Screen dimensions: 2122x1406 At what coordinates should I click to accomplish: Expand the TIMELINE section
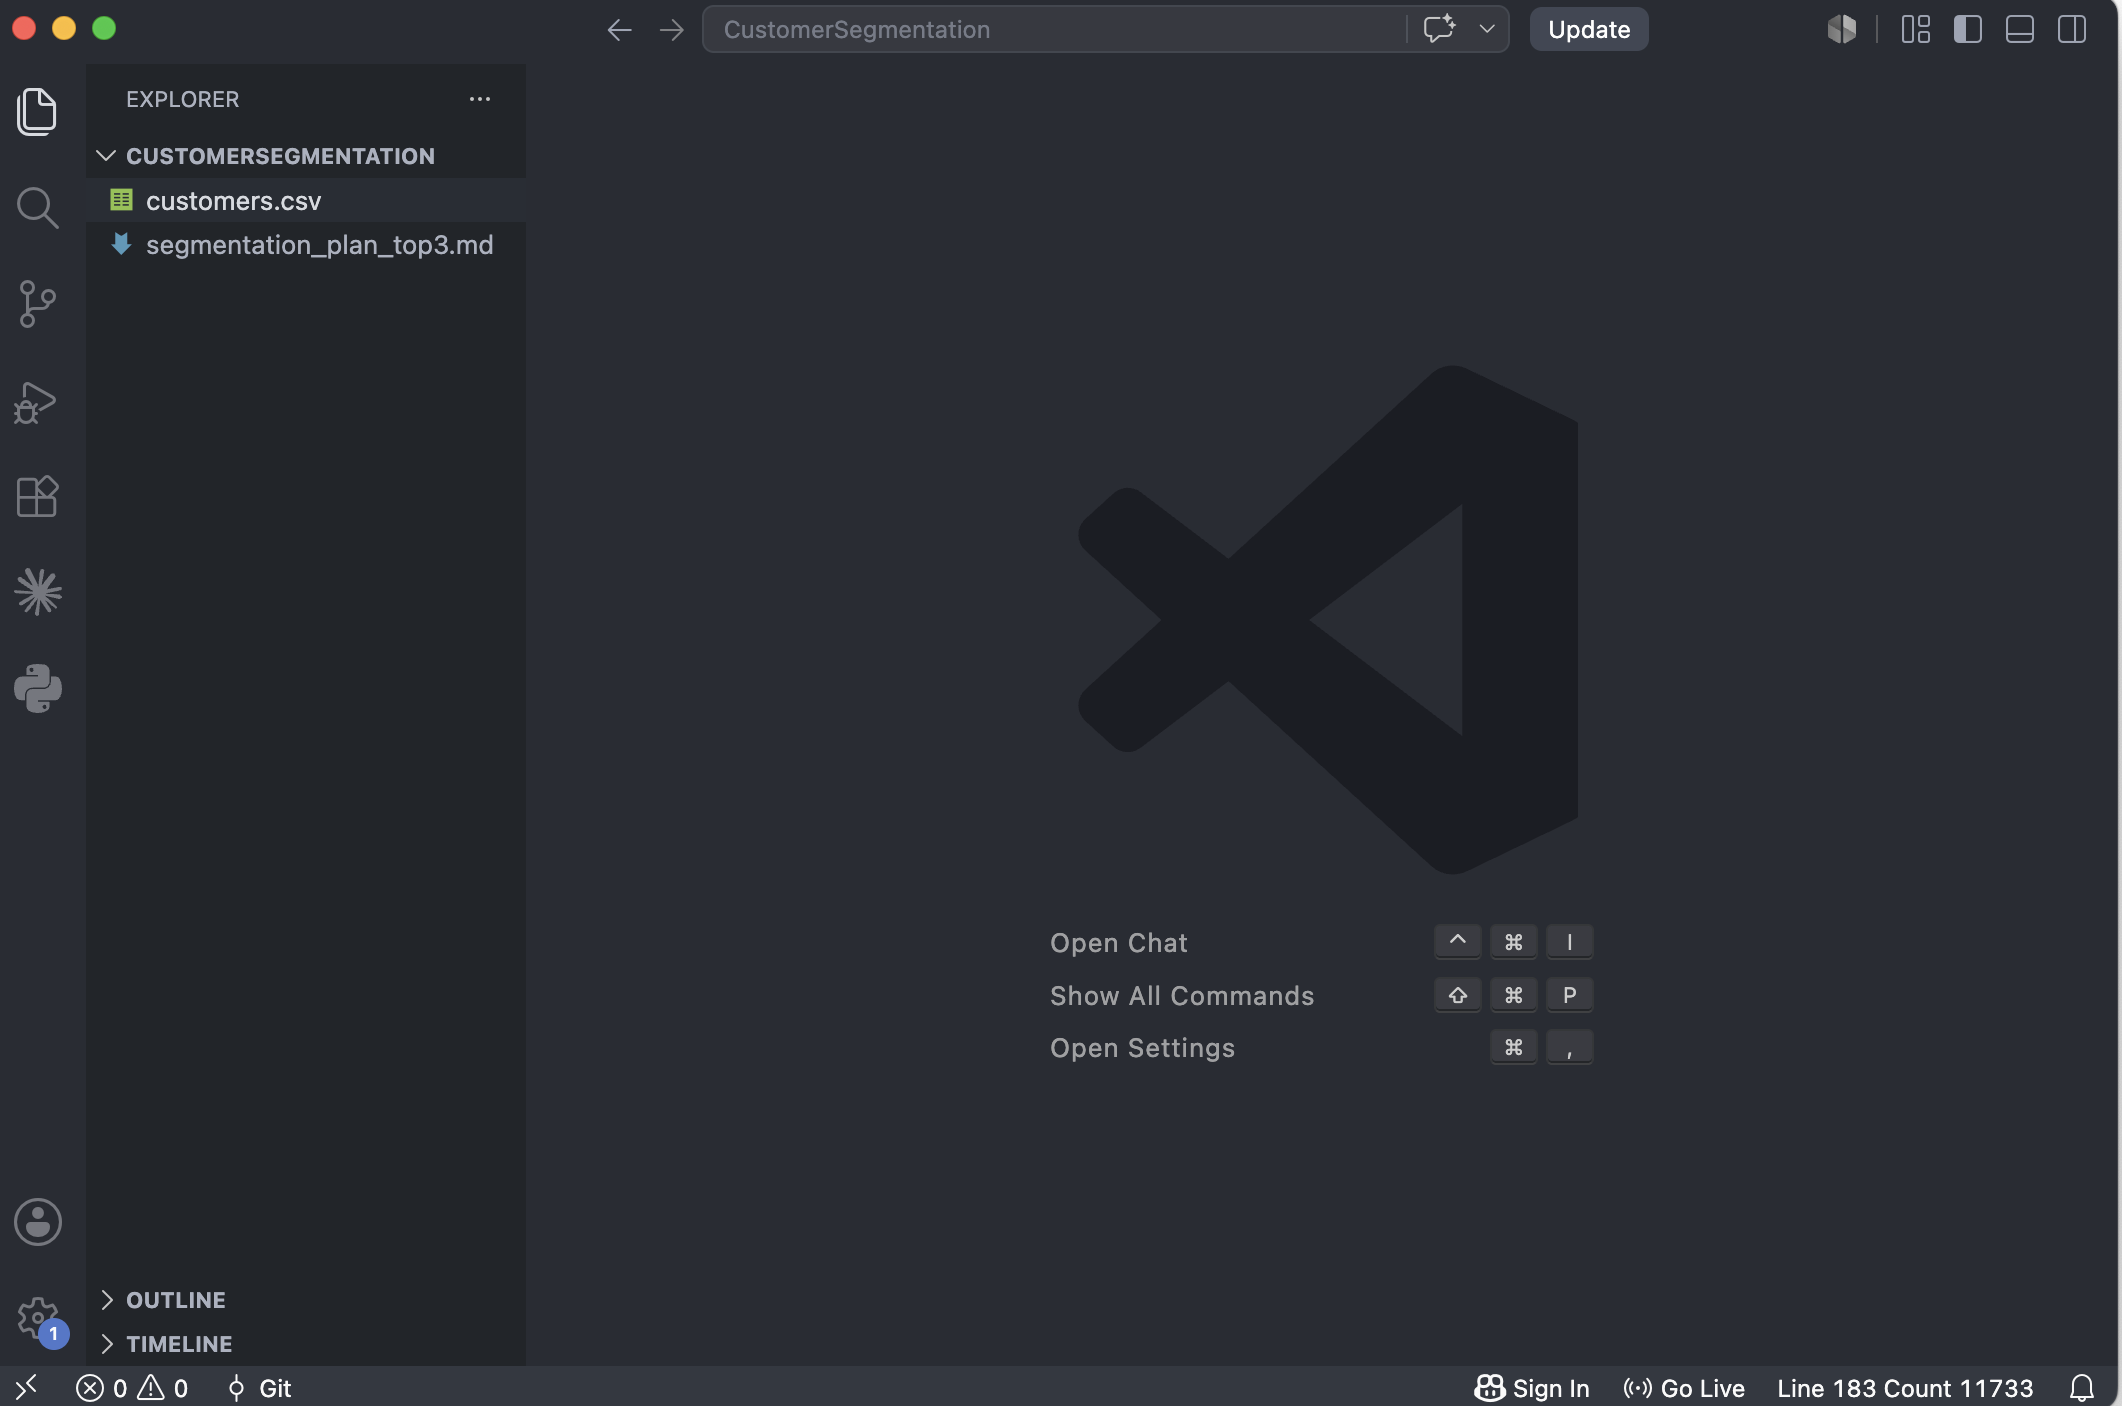click(306, 1344)
